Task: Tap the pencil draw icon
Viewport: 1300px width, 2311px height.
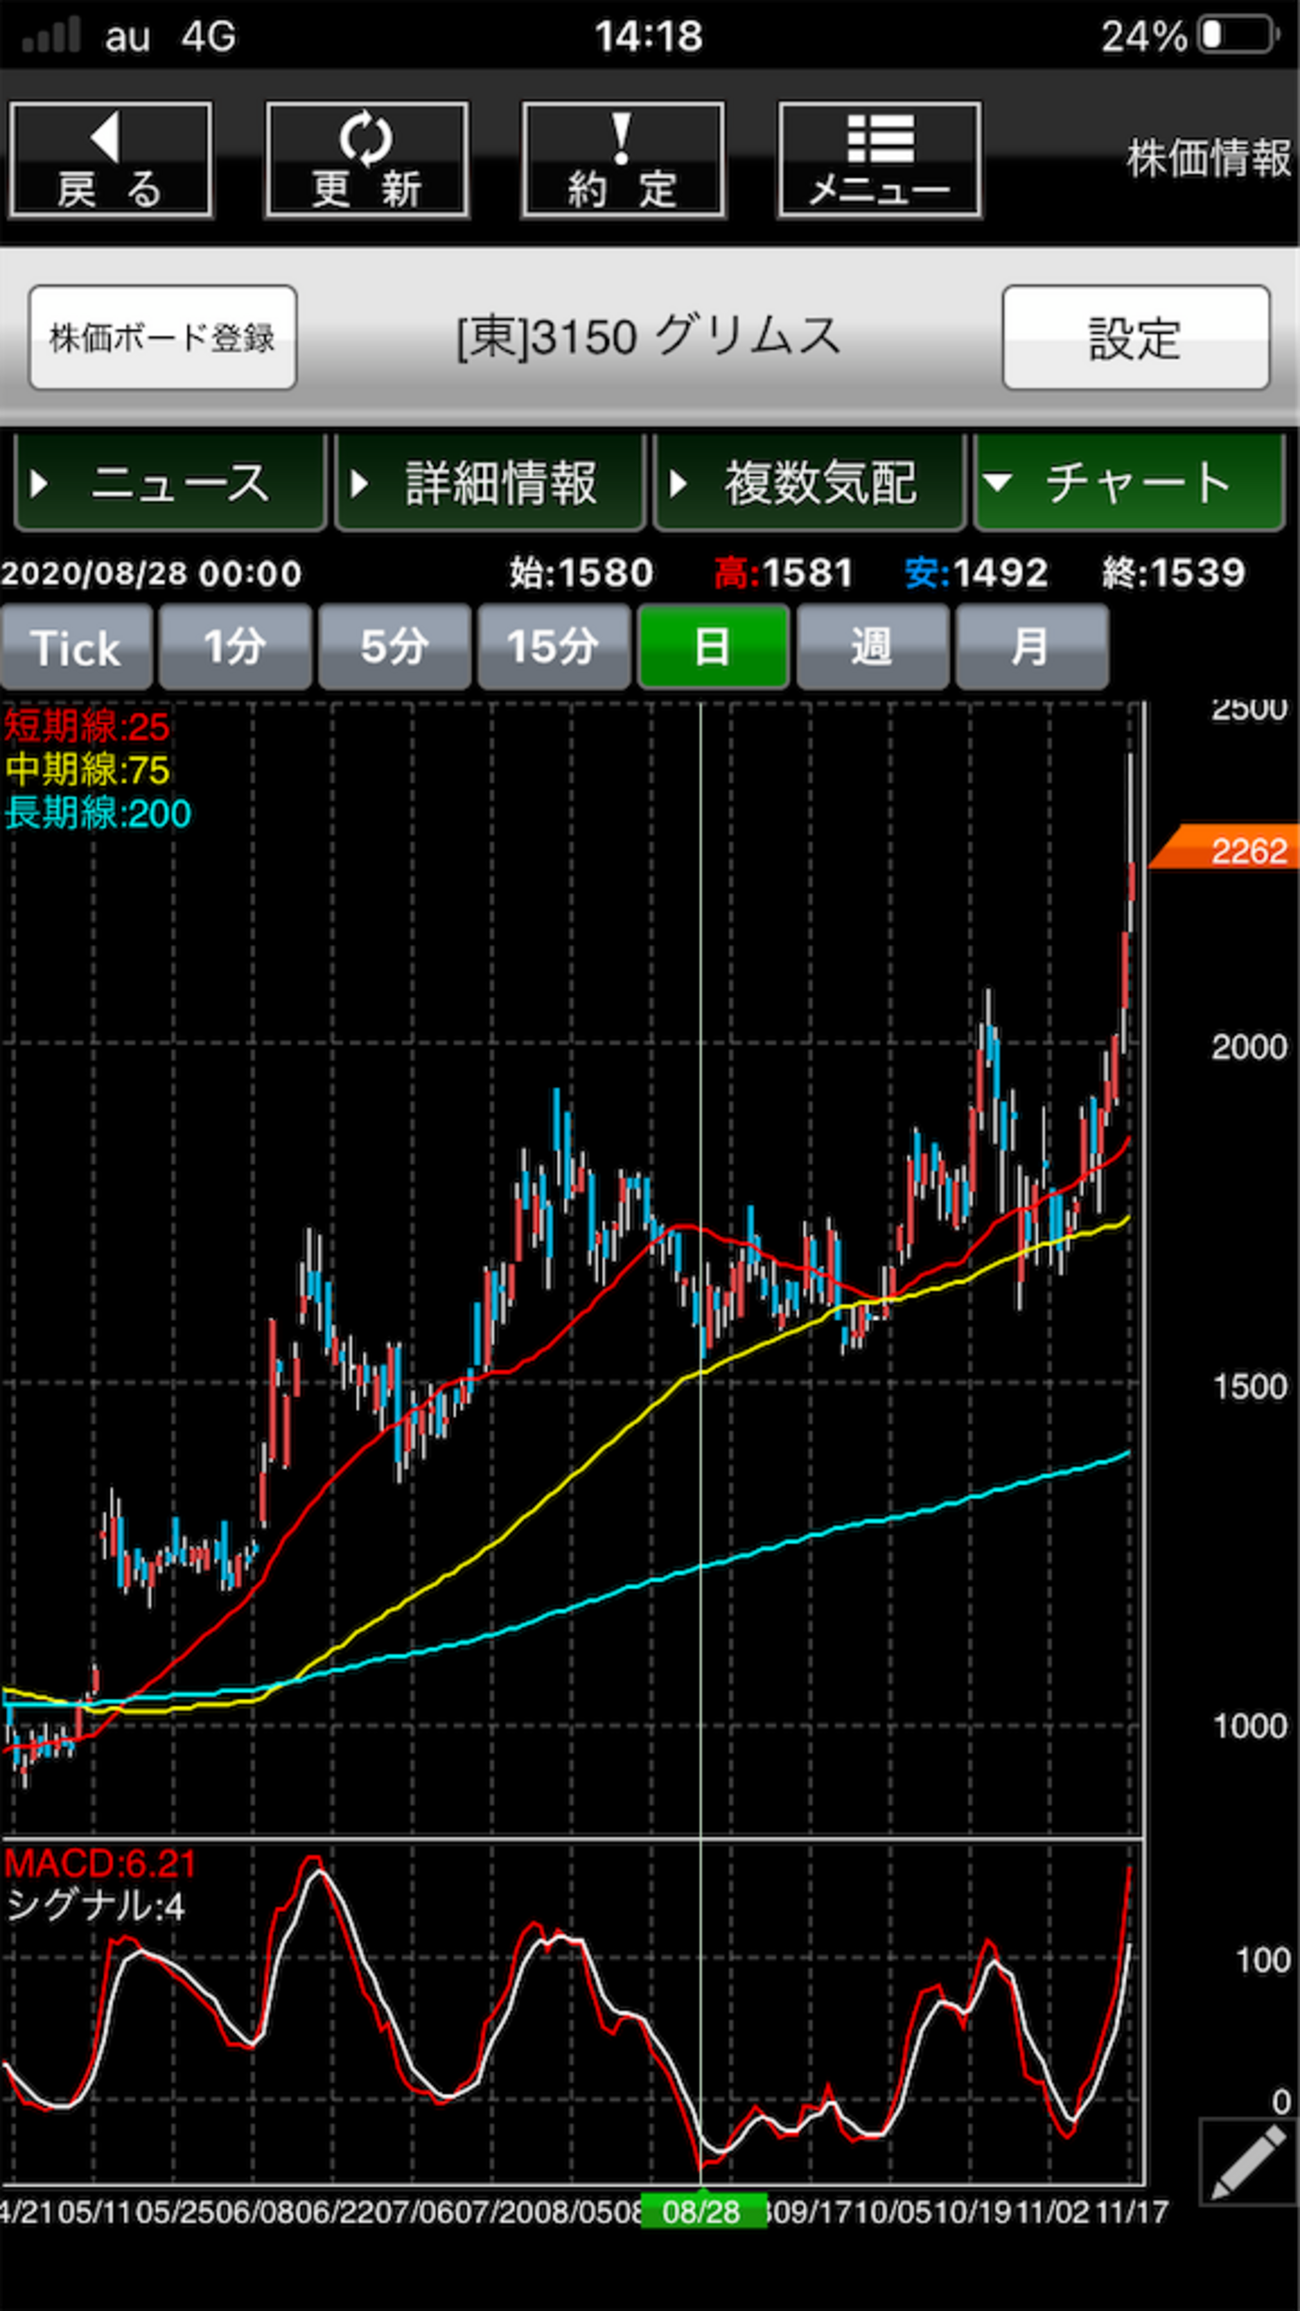Action: (1249, 2162)
